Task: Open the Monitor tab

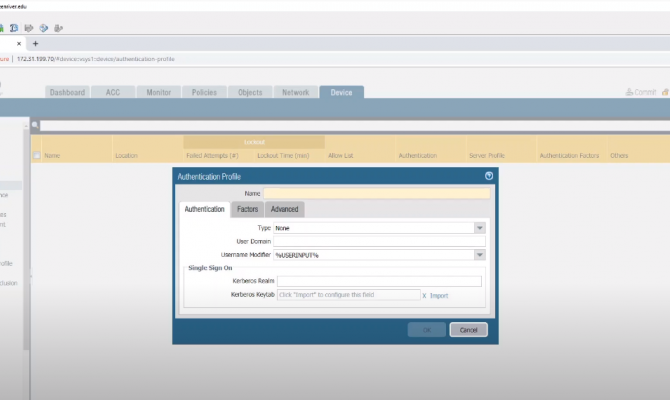Action: coord(159,92)
